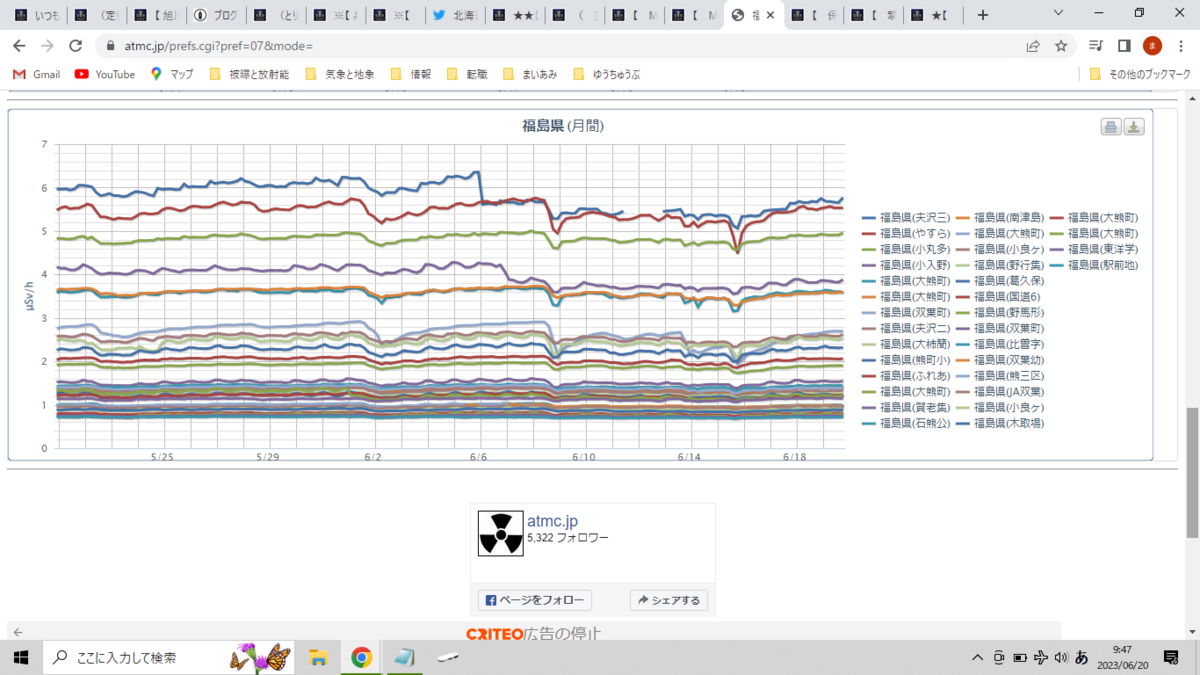Switch to Chrome on the taskbar
The width and height of the screenshot is (1200, 675).
coord(362,657)
